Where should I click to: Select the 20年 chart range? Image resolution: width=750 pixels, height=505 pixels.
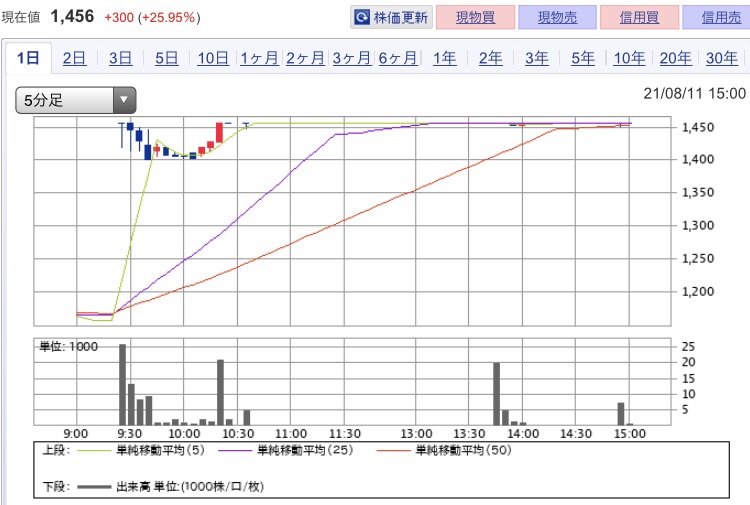point(675,58)
